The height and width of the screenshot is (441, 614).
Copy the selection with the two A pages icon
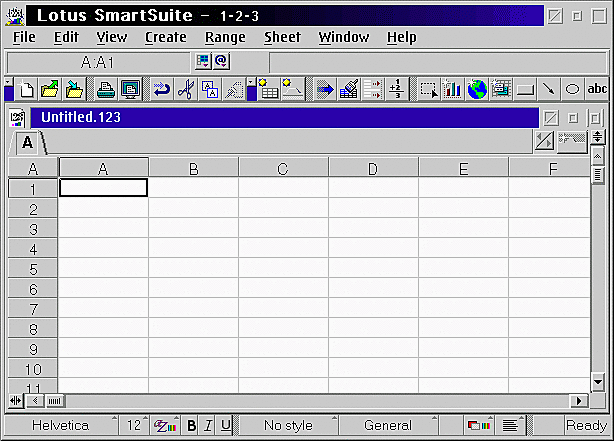click(210, 89)
